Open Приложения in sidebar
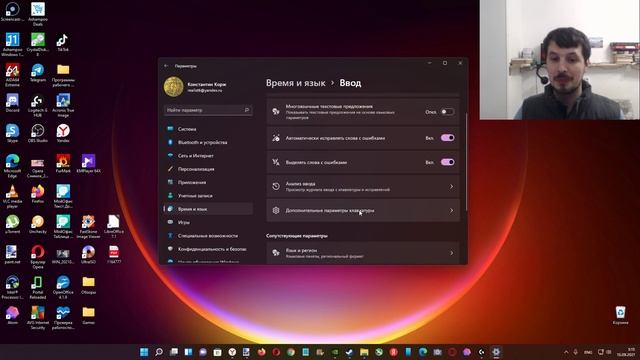The image size is (640, 360). (x=208, y=182)
